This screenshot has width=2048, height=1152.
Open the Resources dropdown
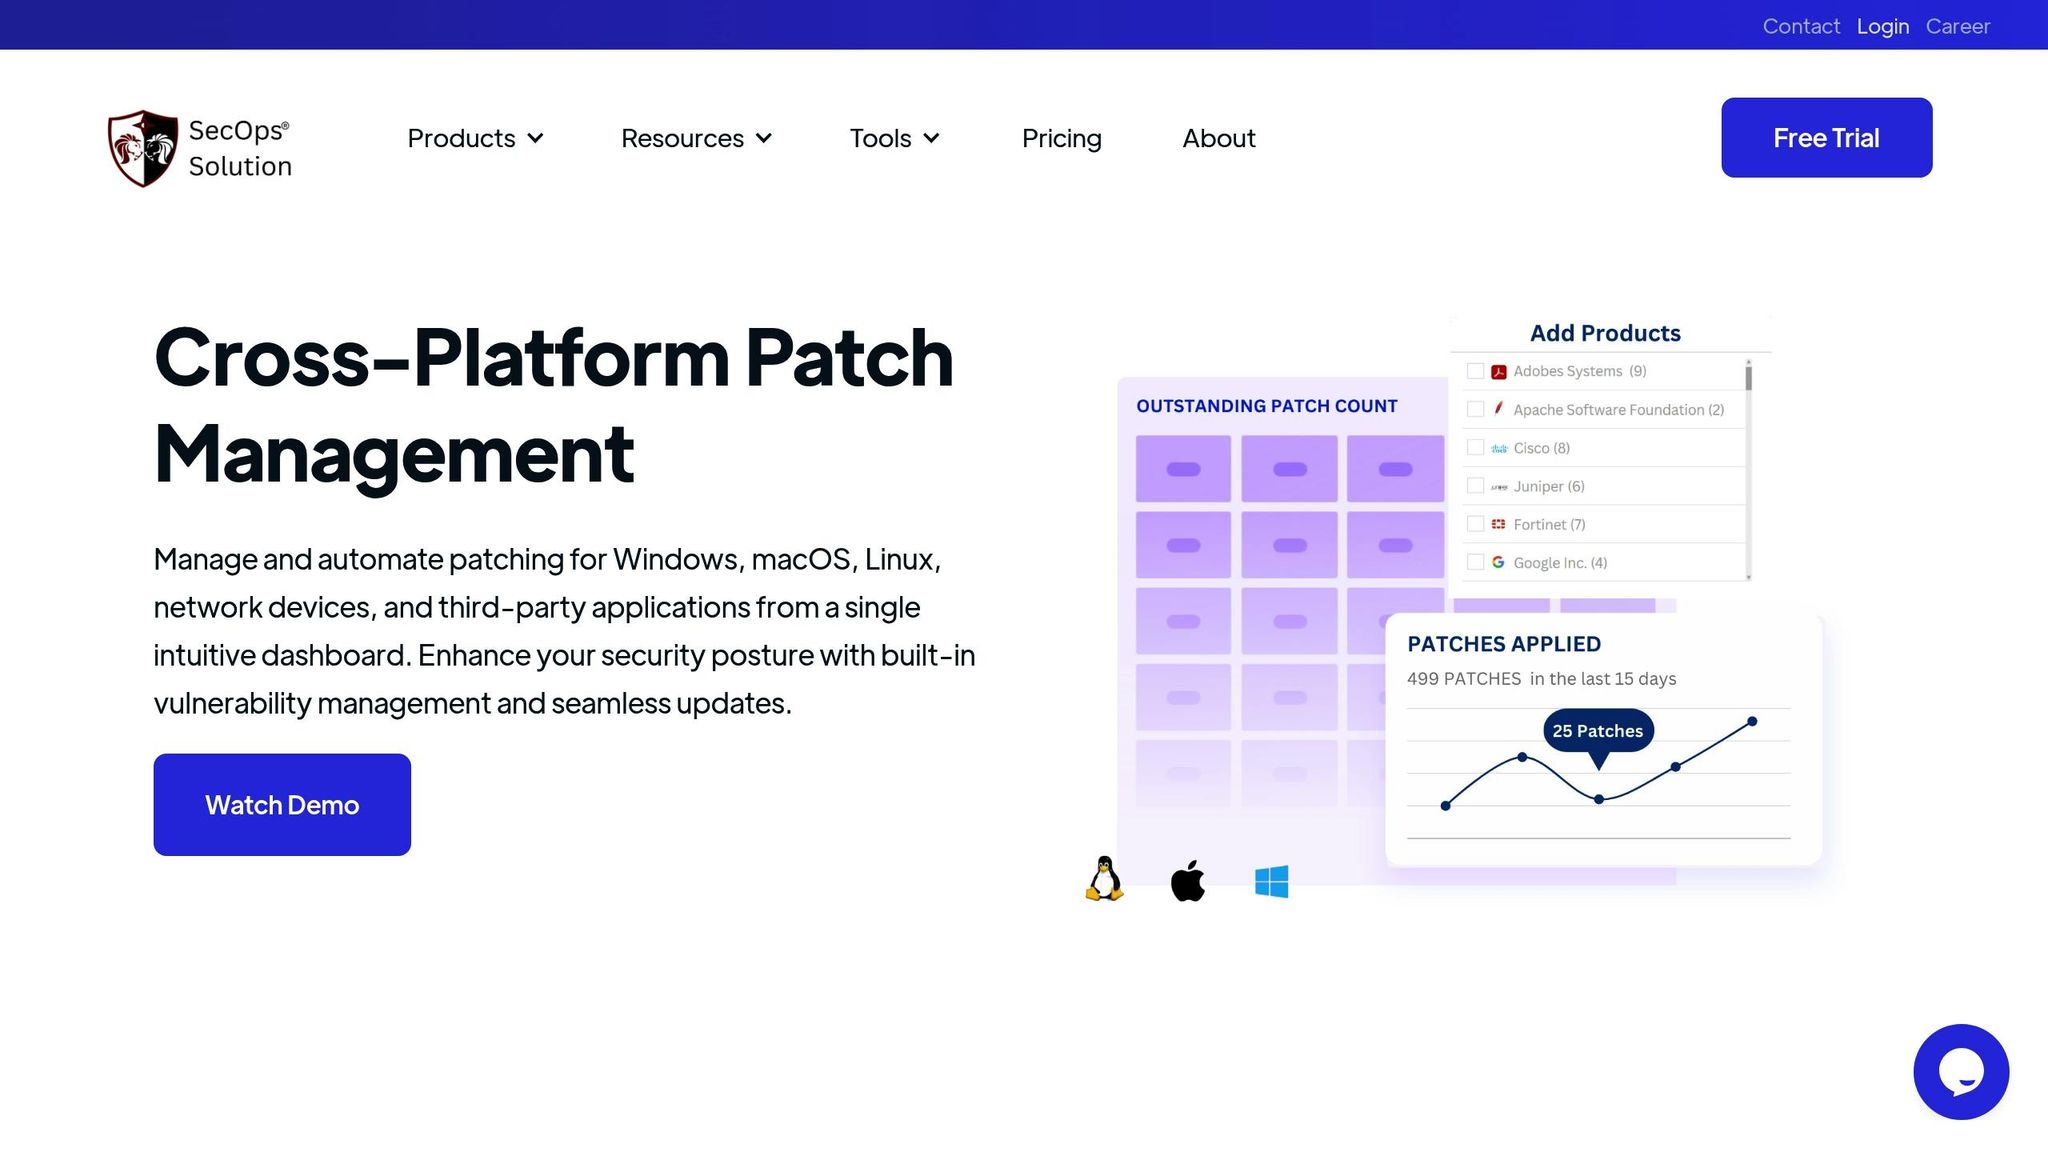(696, 138)
